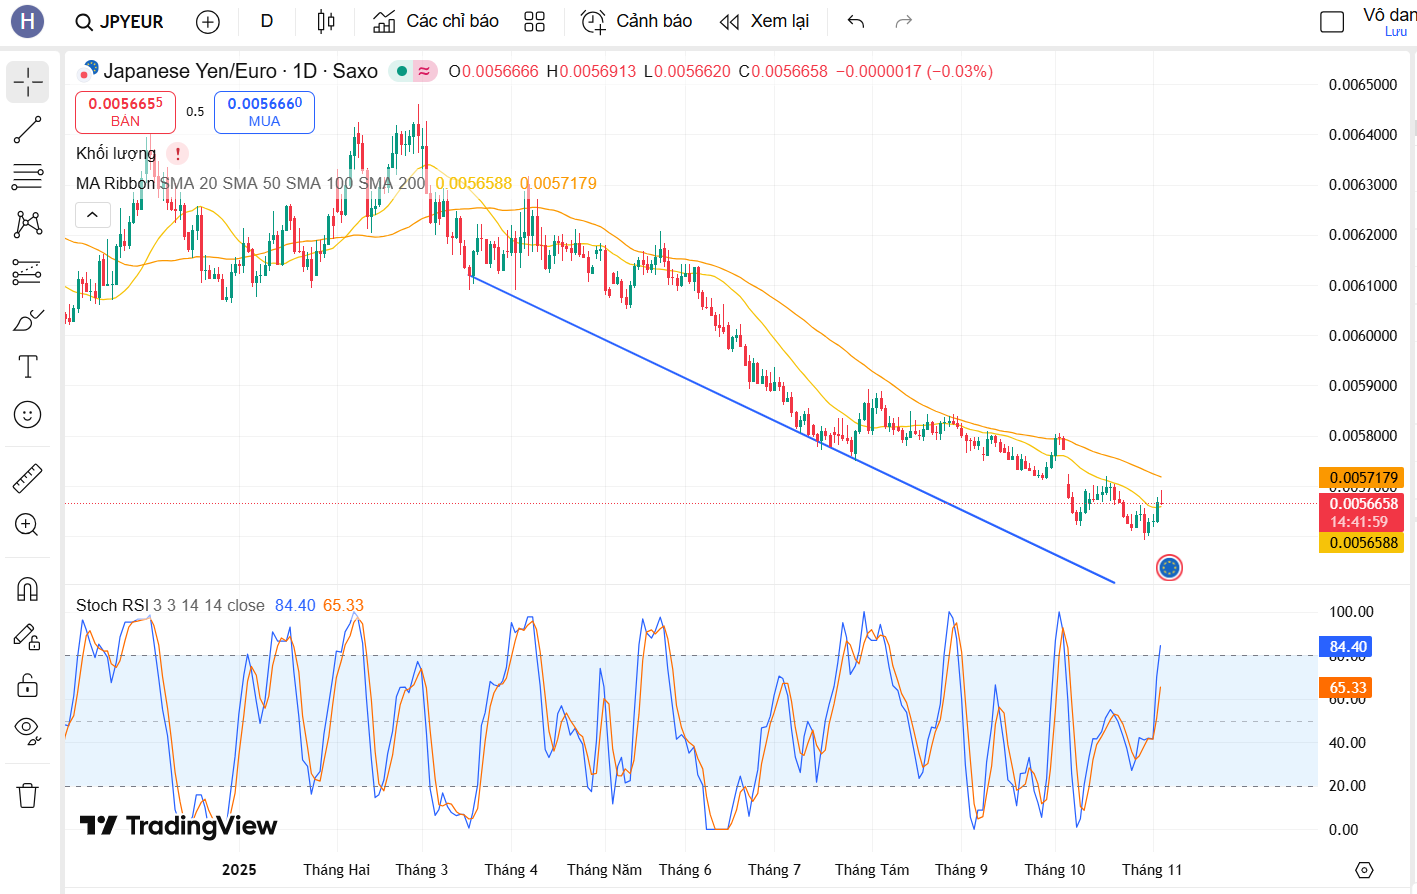
Task: Delete drawings with the trash icon
Action: [x=27, y=796]
